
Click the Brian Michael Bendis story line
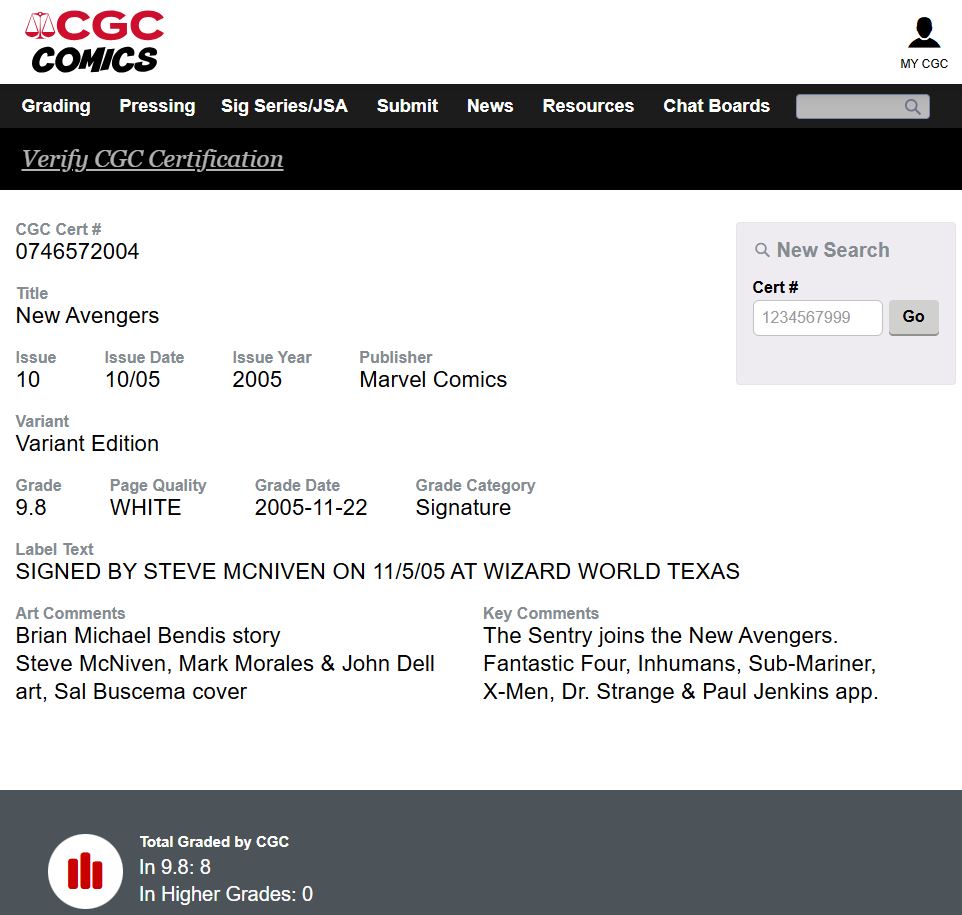(148, 635)
